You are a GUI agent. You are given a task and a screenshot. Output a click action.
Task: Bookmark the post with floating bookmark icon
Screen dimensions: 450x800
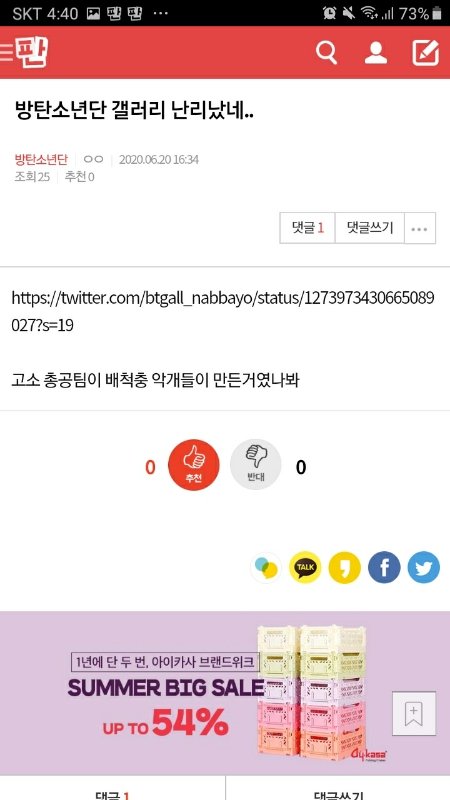pos(414,713)
